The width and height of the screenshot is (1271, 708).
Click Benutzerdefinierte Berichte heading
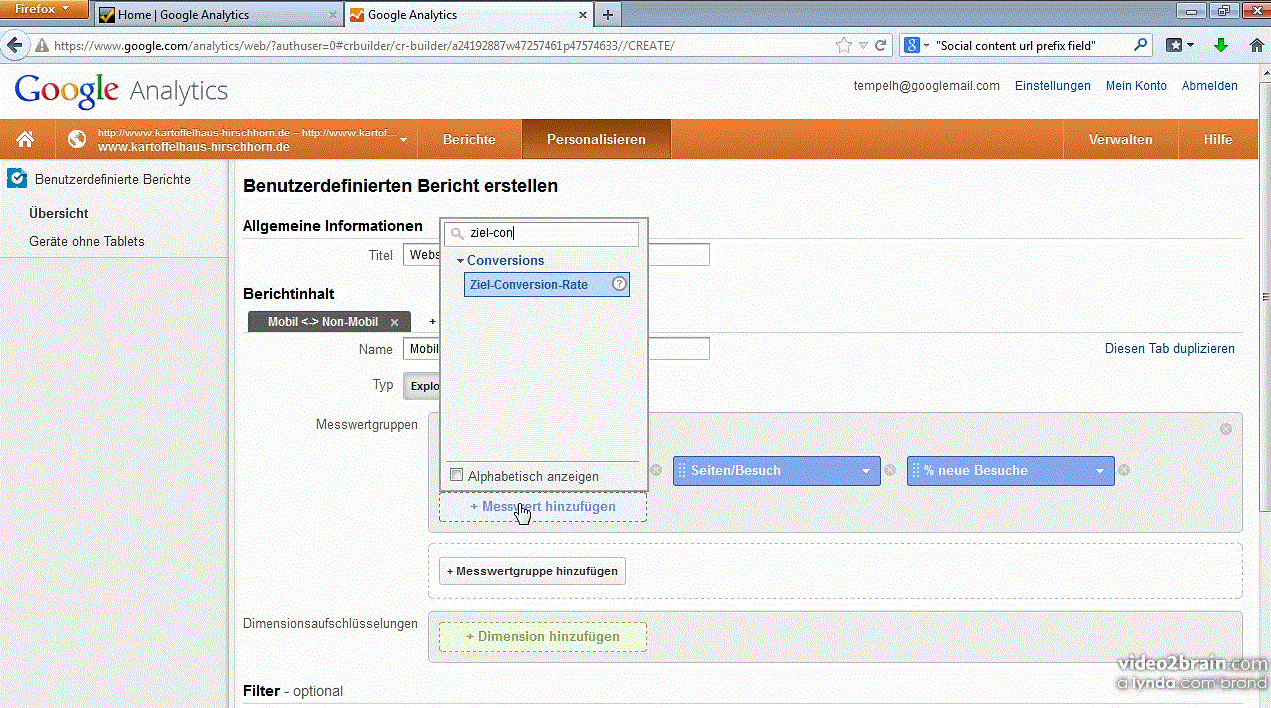click(x=113, y=179)
